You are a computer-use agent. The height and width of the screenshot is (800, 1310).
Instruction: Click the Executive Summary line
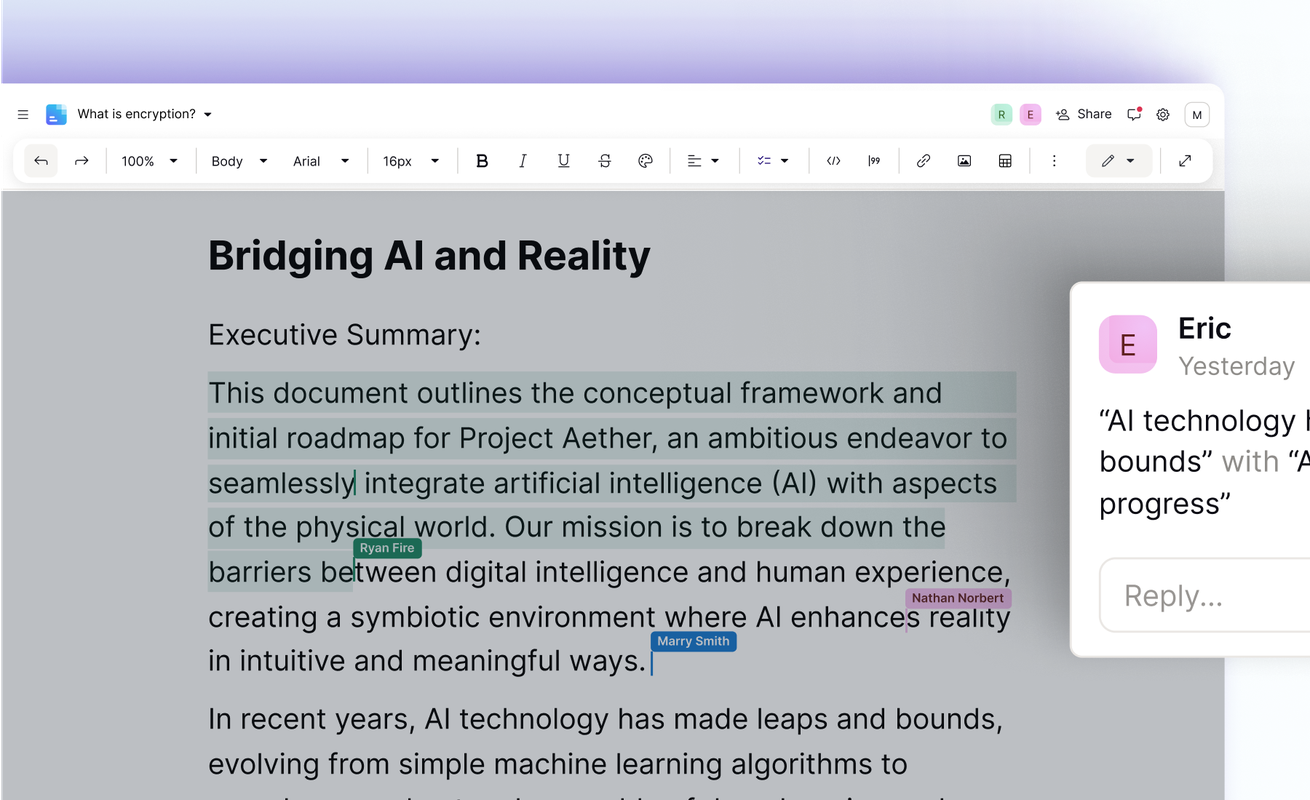pos(344,334)
